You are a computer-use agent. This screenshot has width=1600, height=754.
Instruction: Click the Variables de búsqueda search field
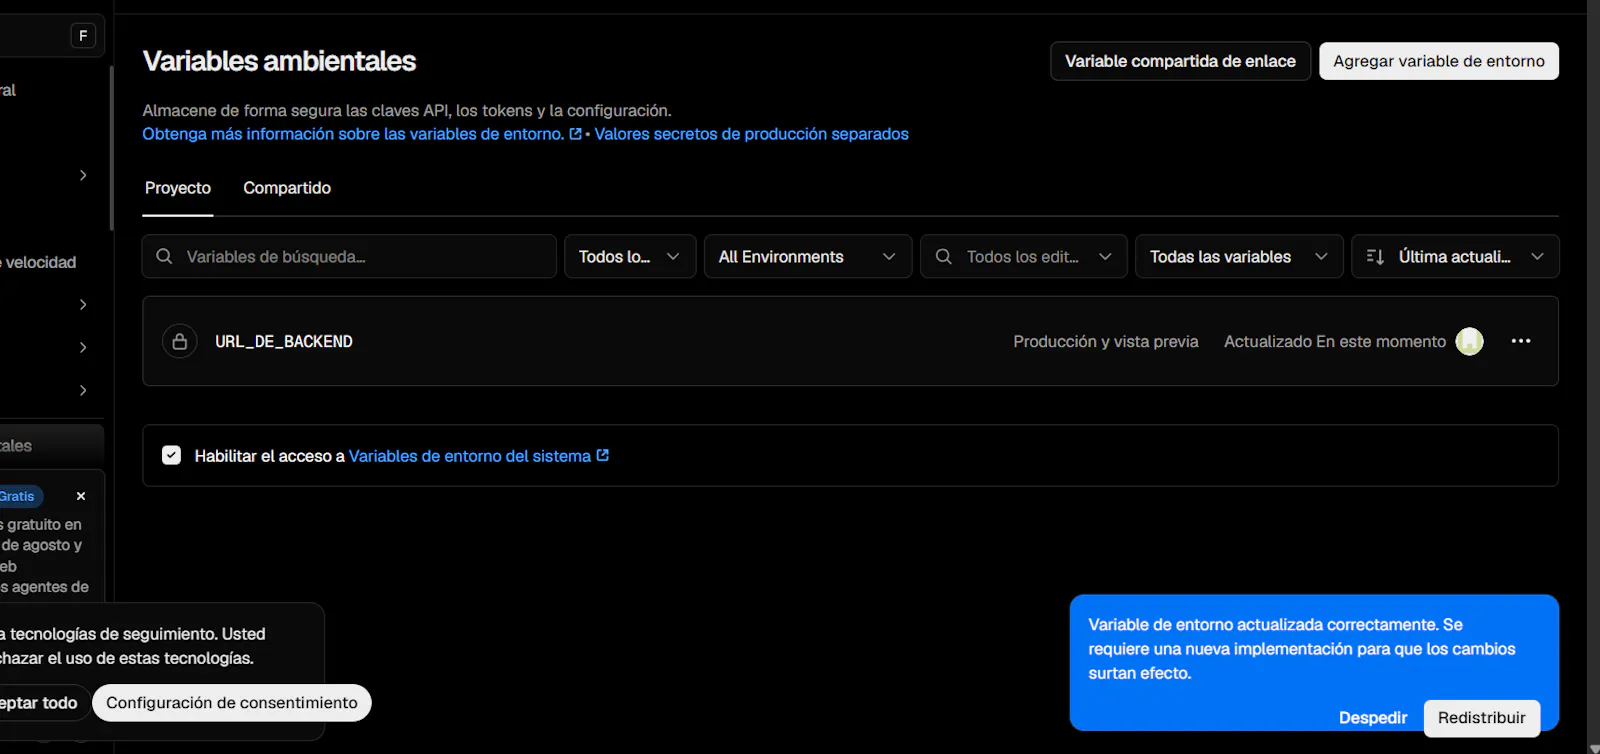pos(349,257)
